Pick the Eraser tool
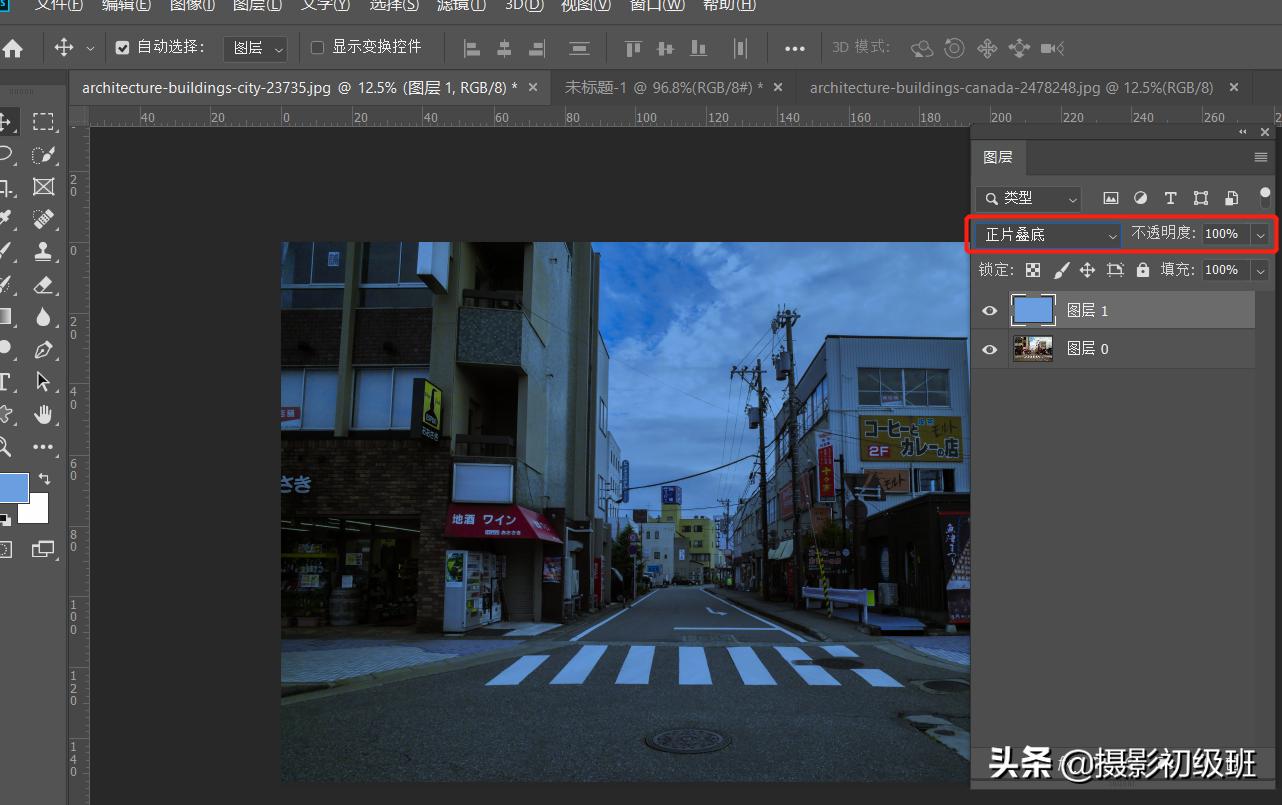1282x805 pixels. pos(43,284)
